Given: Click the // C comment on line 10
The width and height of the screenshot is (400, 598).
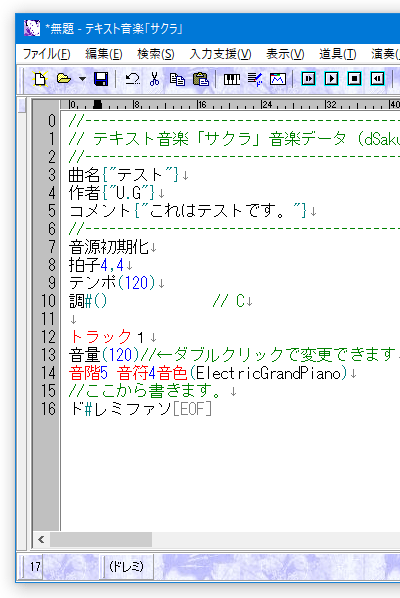Looking at the screenshot, I should pyautogui.click(x=228, y=301).
